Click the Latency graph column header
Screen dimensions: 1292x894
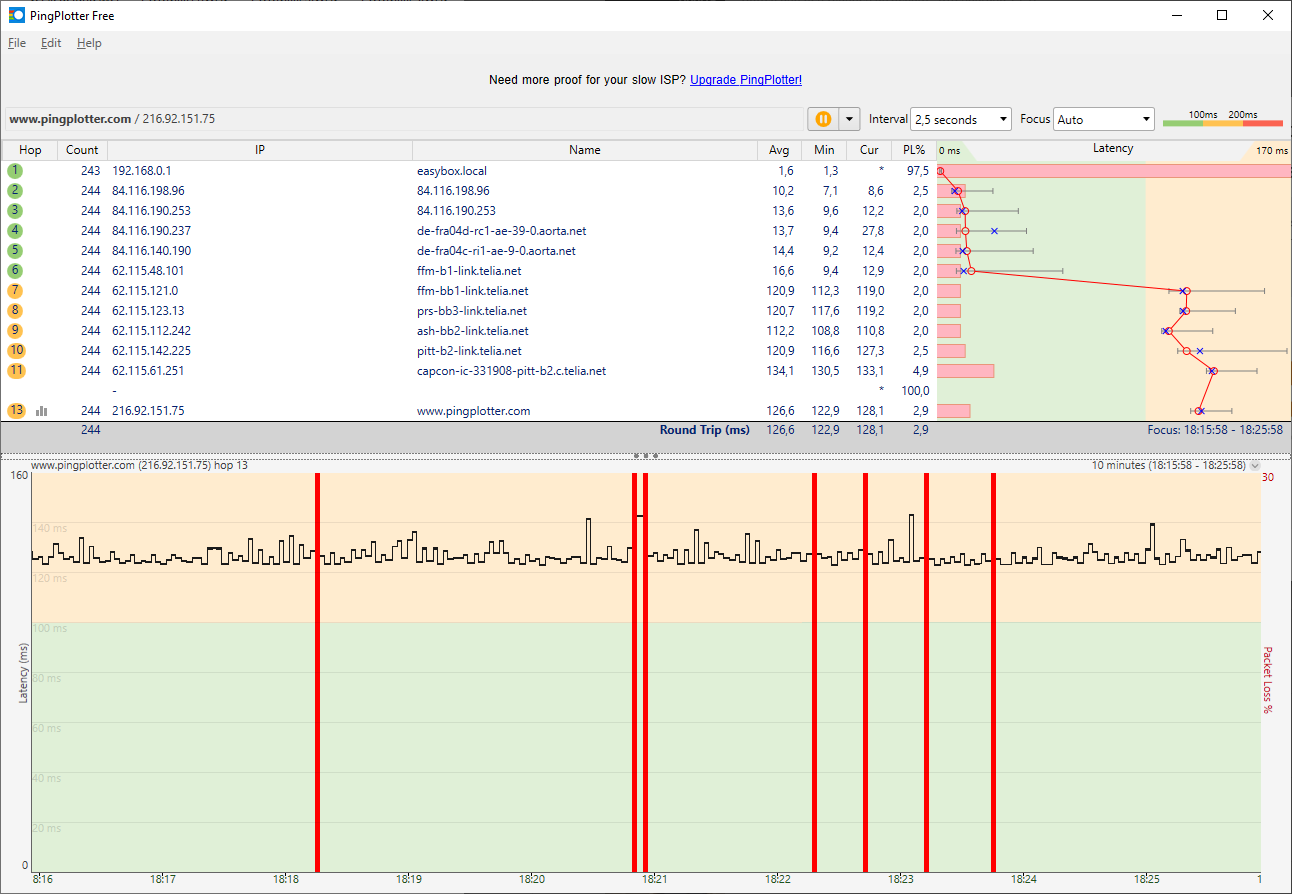click(1113, 149)
